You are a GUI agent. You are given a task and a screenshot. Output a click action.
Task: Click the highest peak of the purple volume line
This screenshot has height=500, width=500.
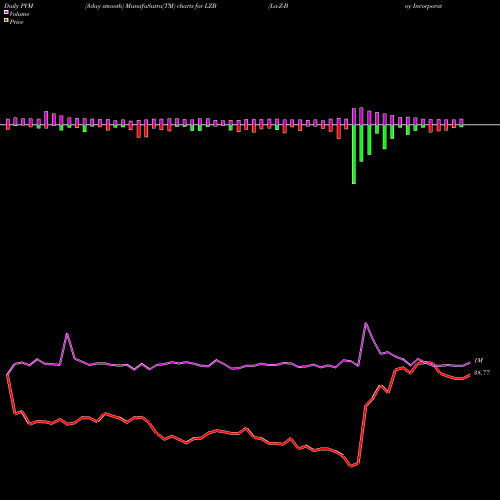click(366, 323)
